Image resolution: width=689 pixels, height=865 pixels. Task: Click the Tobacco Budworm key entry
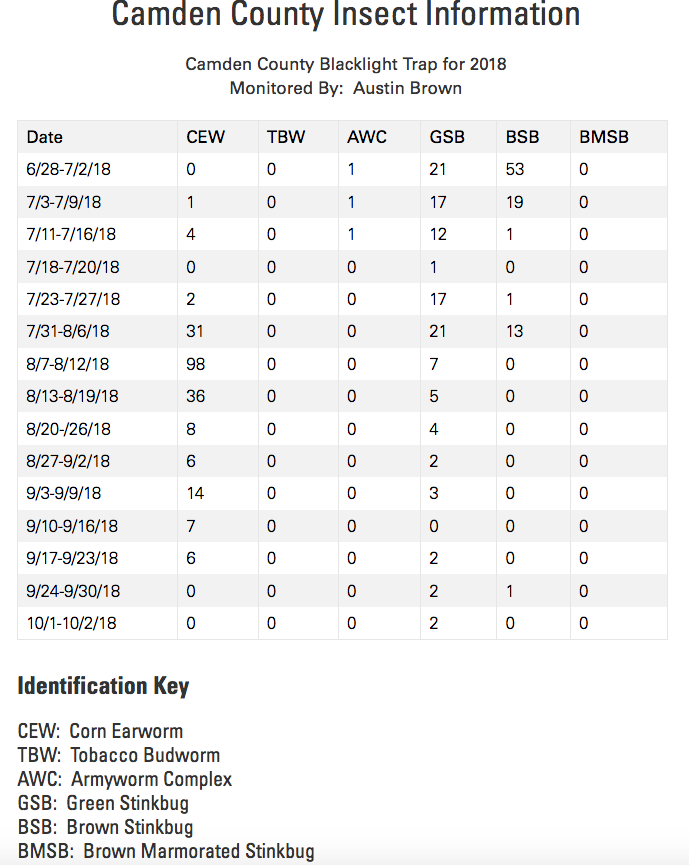(119, 755)
